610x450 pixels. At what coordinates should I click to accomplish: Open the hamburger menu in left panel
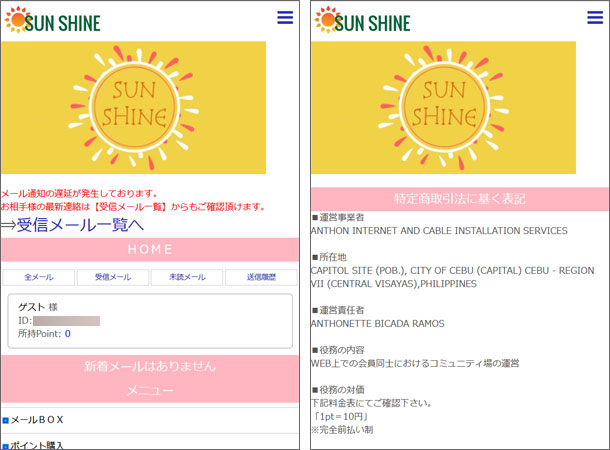coord(285,17)
